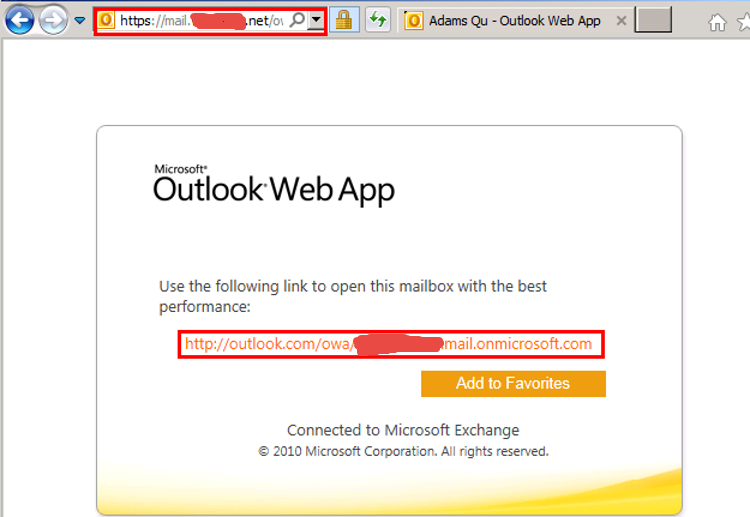Open the address bar autocomplete dropdown
This screenshot has width=750, height=517.
(x=316, y=20)
